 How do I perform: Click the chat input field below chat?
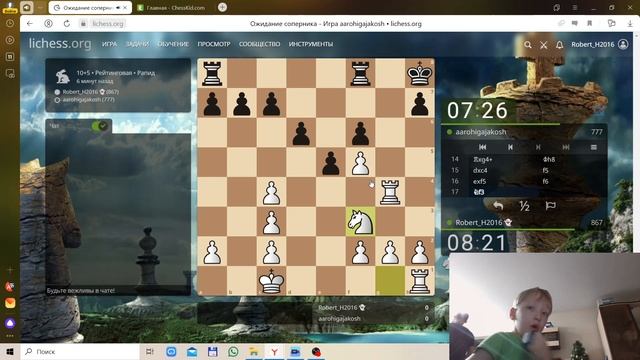tap(118, 291)
